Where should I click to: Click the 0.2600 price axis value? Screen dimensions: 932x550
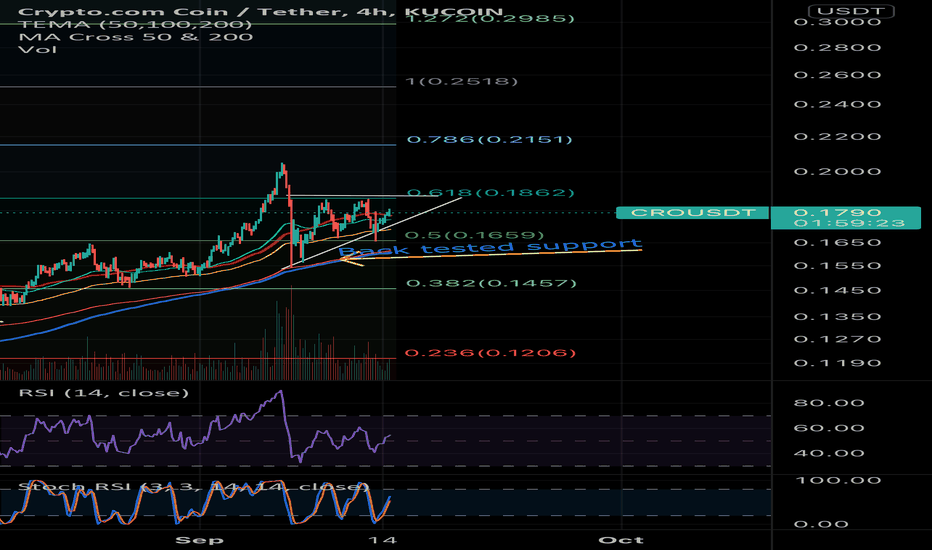[837, 75]
